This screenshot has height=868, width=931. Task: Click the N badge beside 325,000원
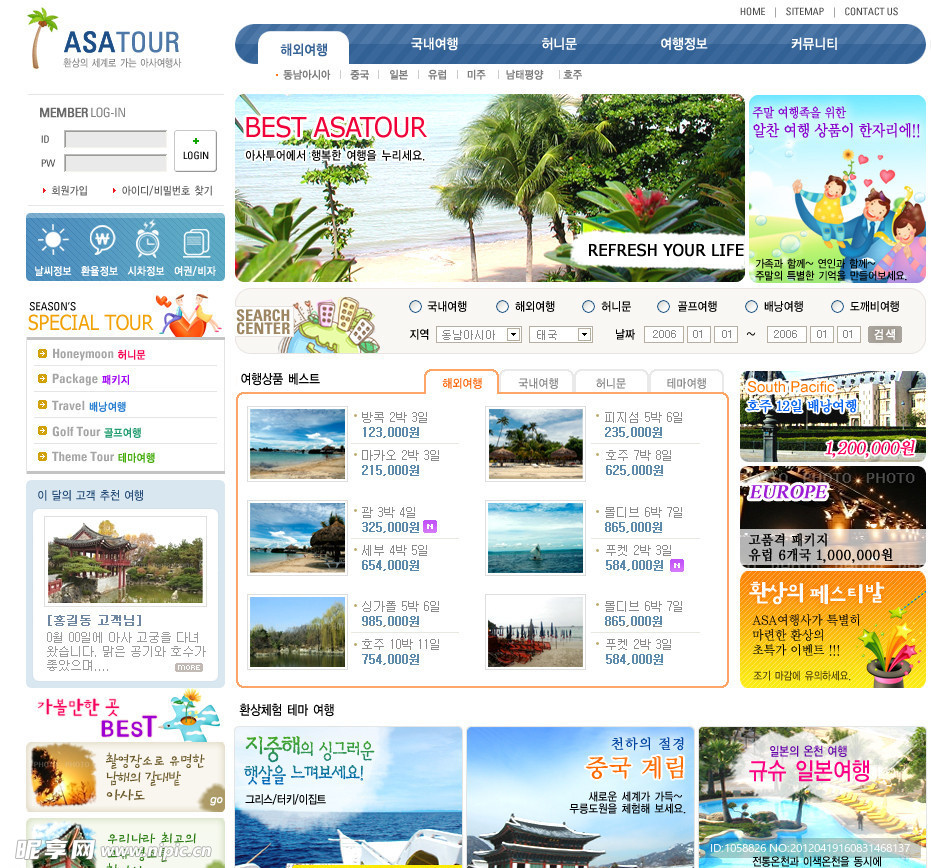coord(430,527)
